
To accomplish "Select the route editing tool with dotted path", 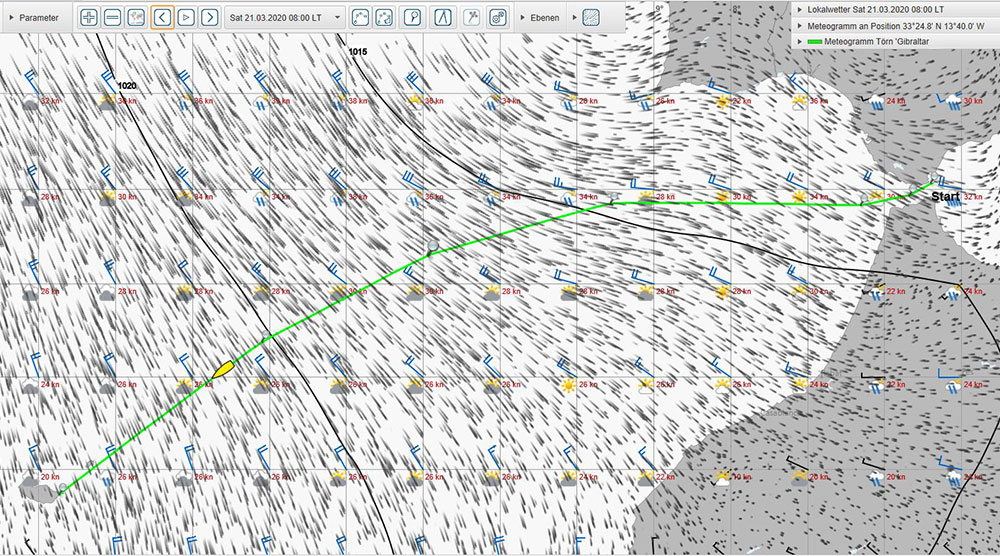I will click(386, 17).
